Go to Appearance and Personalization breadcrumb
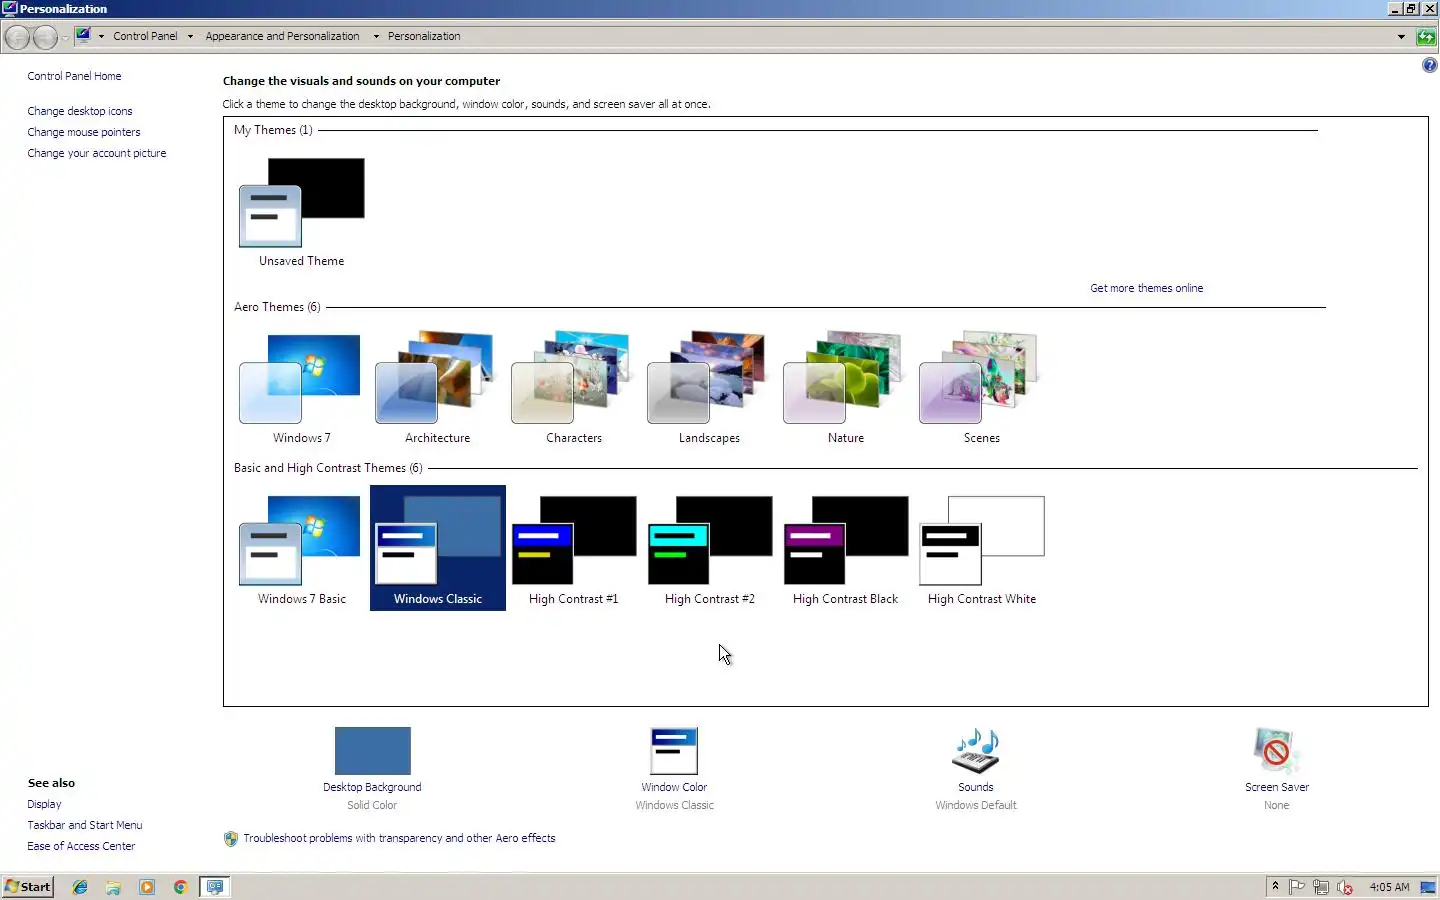This screenshot has width=1440, height=900. point(282,36)
